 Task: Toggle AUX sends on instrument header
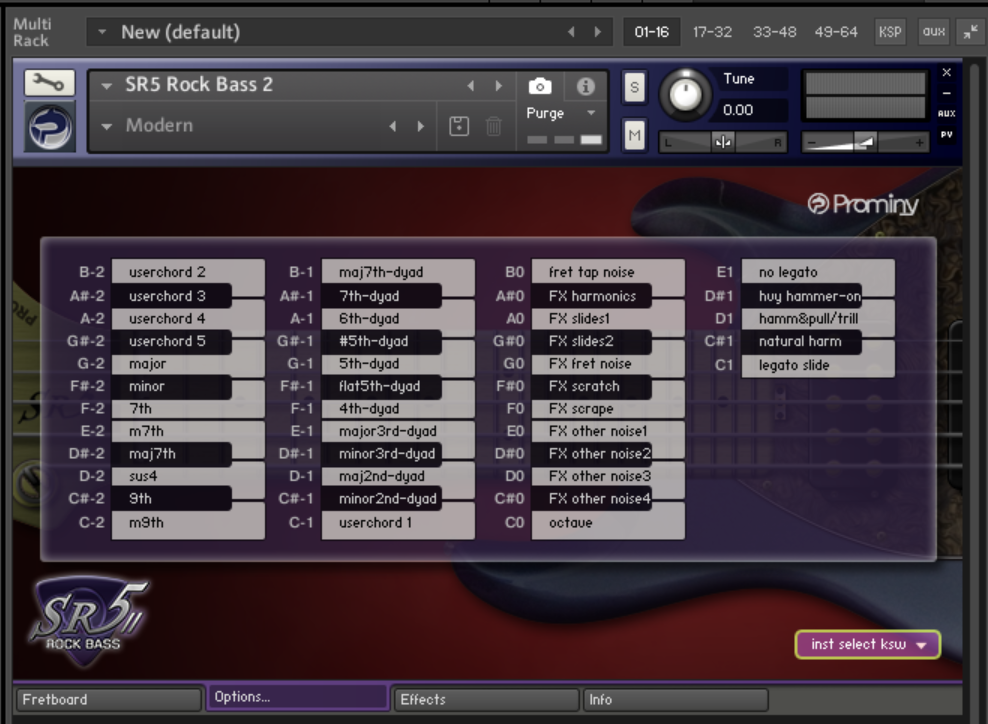[946, 113]
